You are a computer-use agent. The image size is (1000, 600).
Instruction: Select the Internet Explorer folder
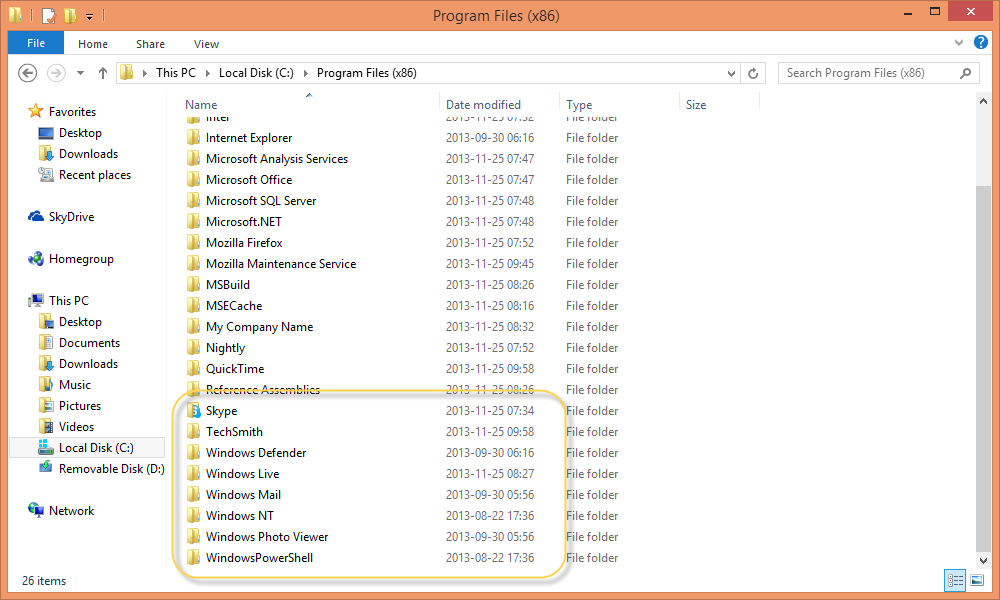(x=249, y=138)
